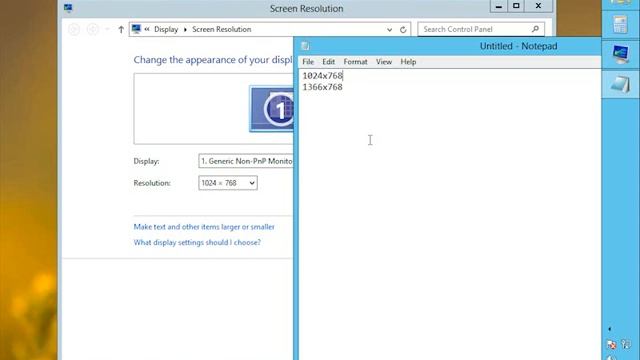Image resolution: width=640 pixels, height=360 pixels.
Task: Close the Screen Resolution window
Action: click(x=538, y=6)
